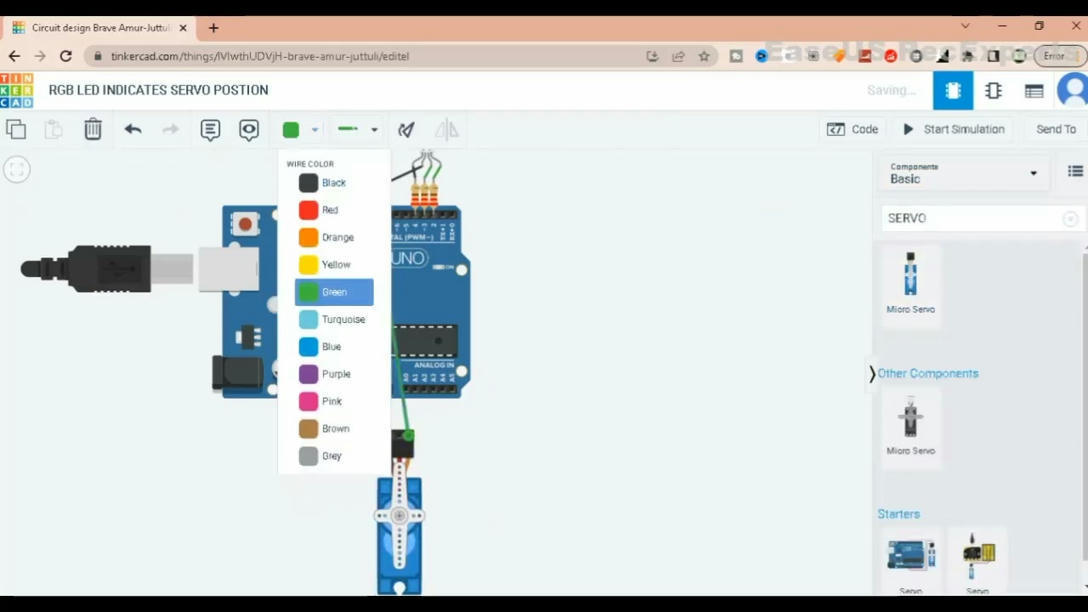Start the simulation
Viewport: 1088px width, 612px height.
click(954, 129)
